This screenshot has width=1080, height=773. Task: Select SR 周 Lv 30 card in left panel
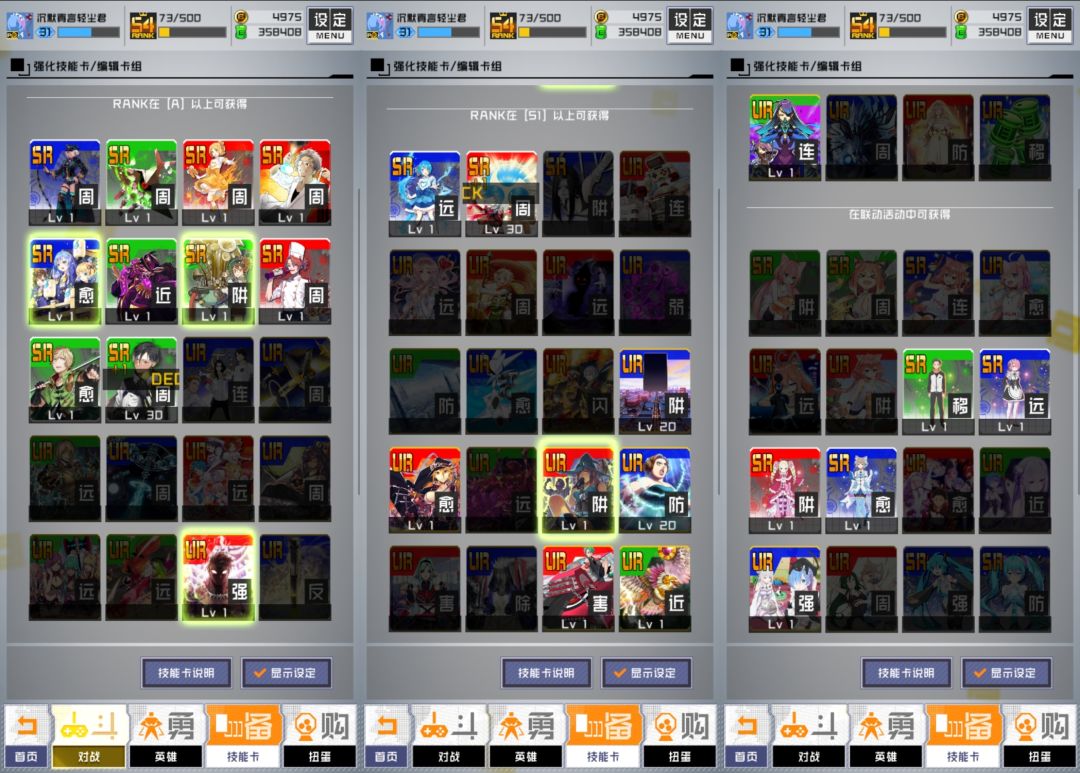tap(141, 380)
